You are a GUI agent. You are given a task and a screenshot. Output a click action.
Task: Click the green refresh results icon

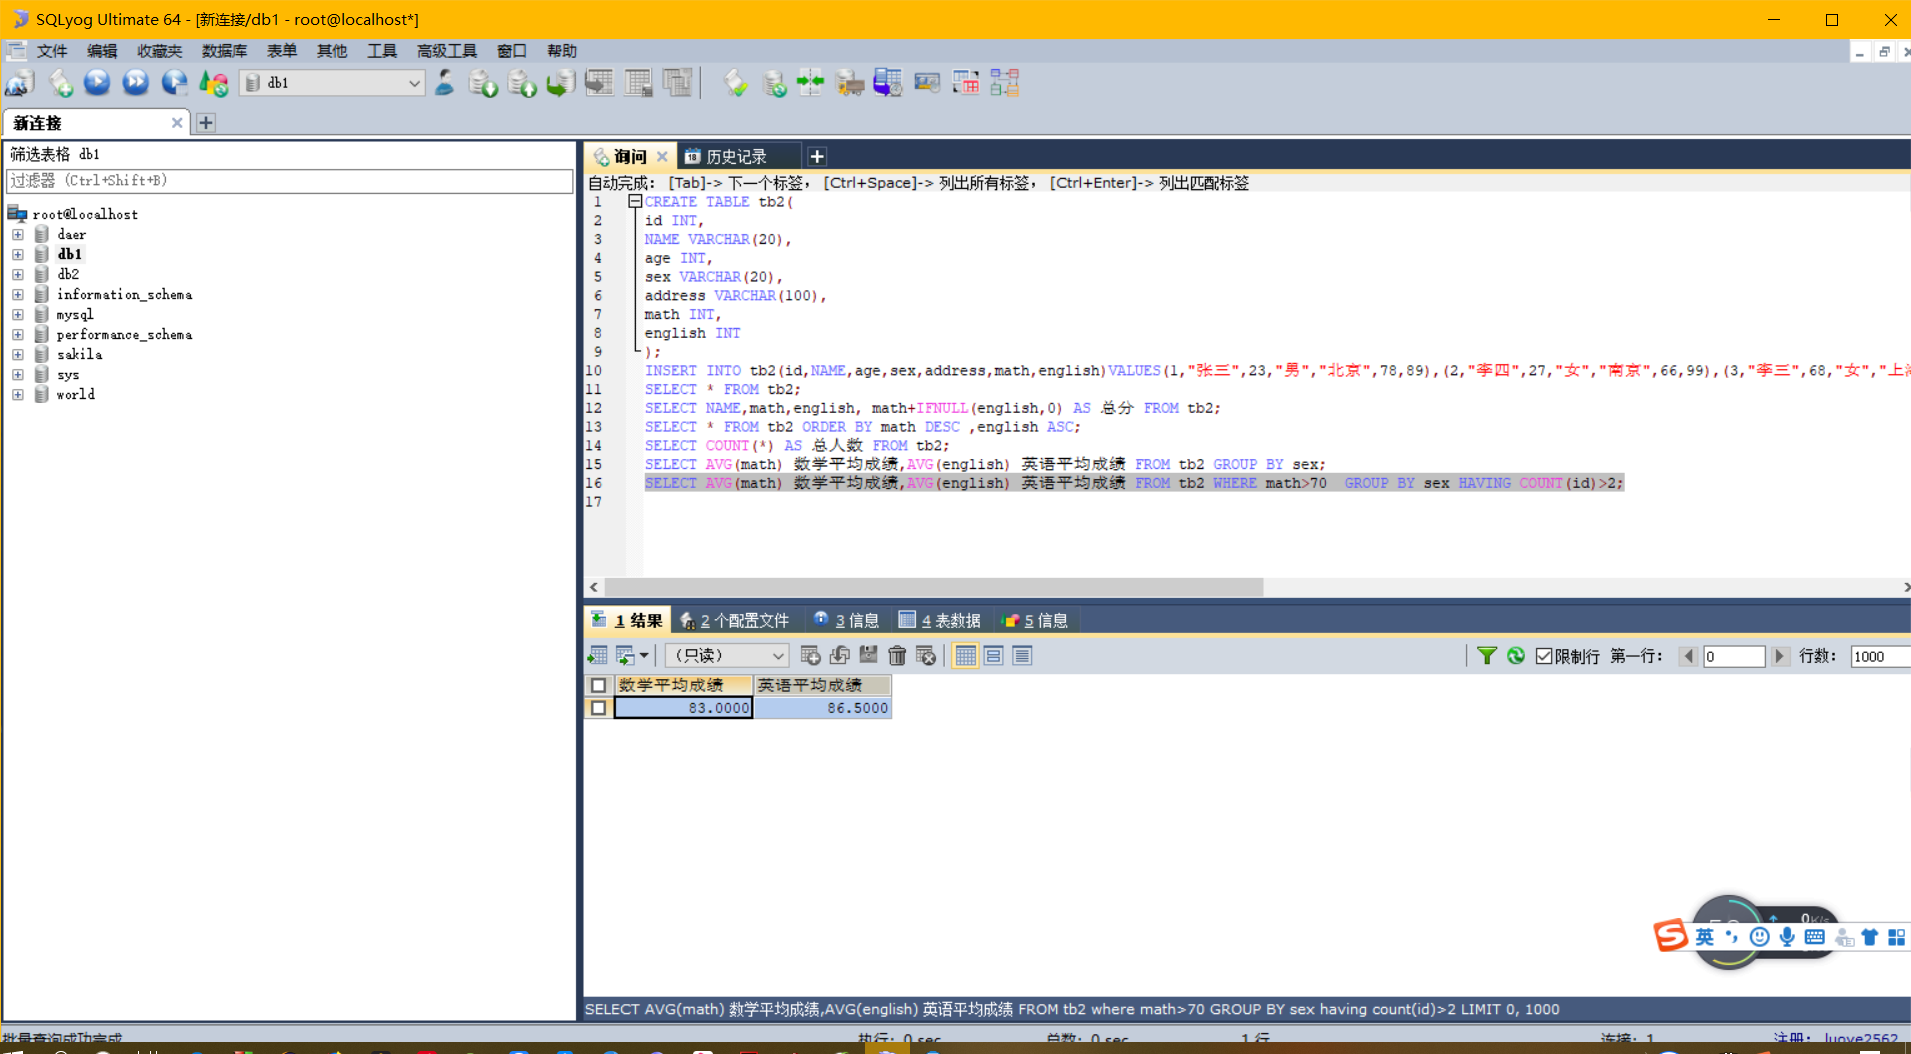coord(1516,656)
